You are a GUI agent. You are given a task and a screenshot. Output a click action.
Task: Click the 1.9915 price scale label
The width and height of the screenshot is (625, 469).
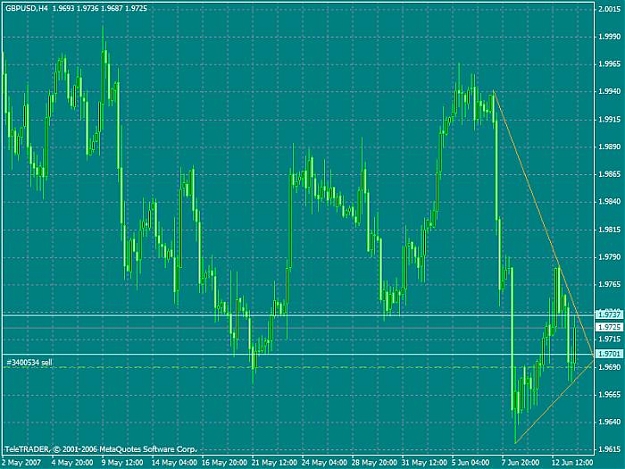(x=610, y=119)
